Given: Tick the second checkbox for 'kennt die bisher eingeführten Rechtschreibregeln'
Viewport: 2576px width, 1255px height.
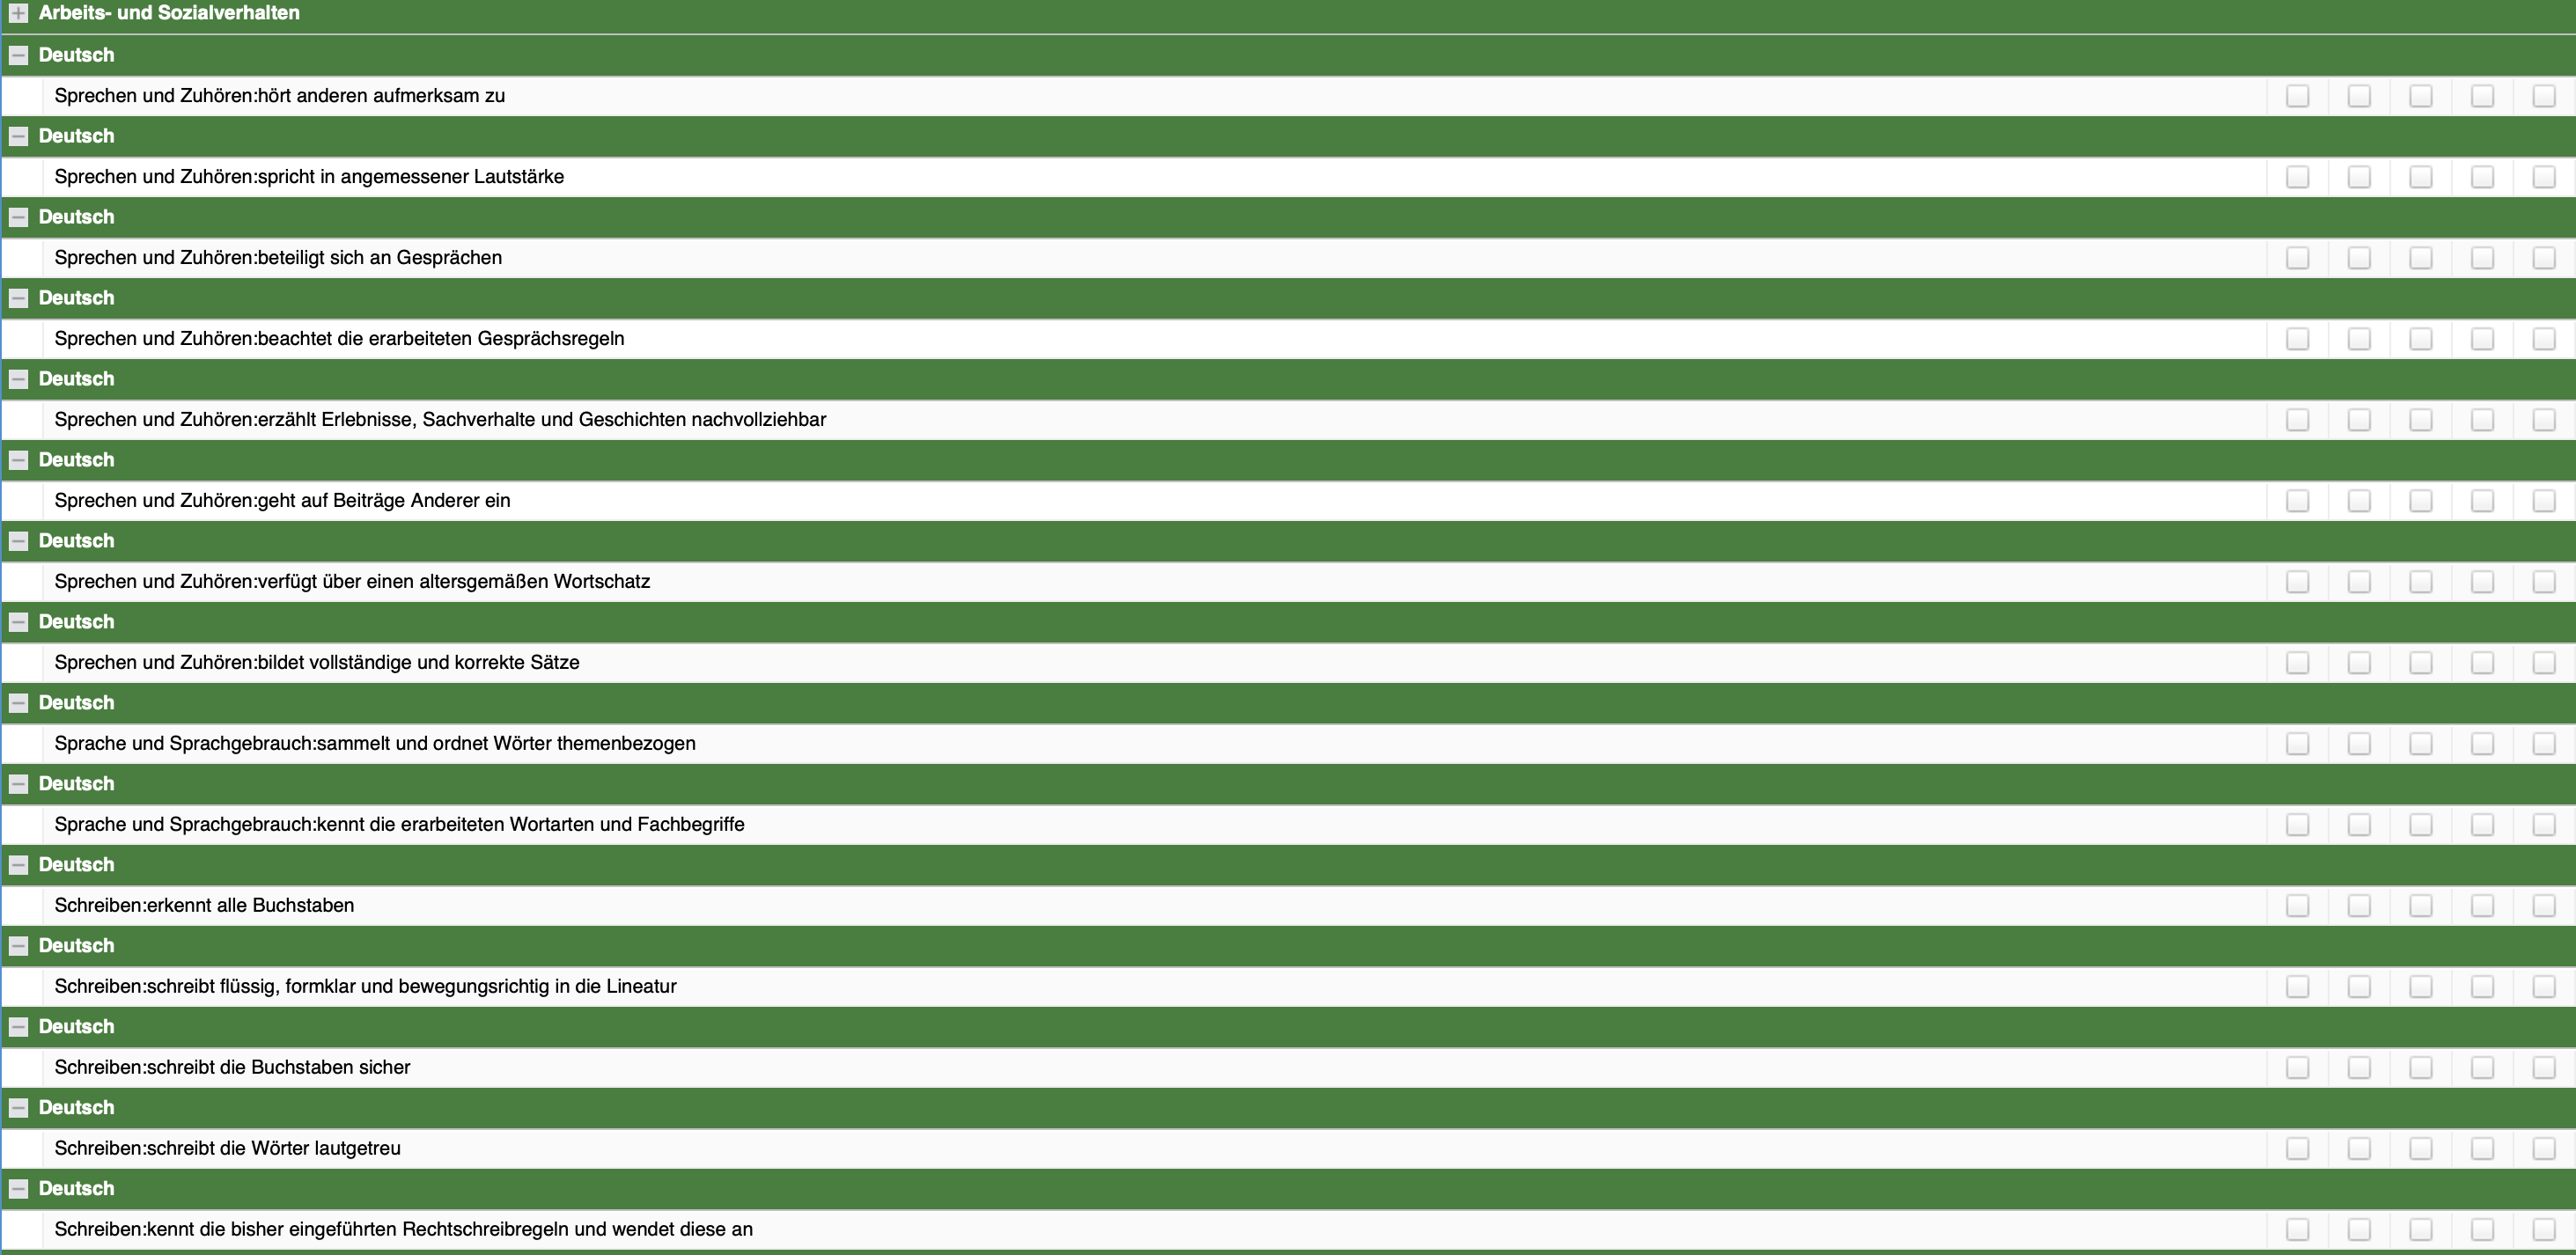Looking at the screenshot, I should click(x=2359, y=1230).
